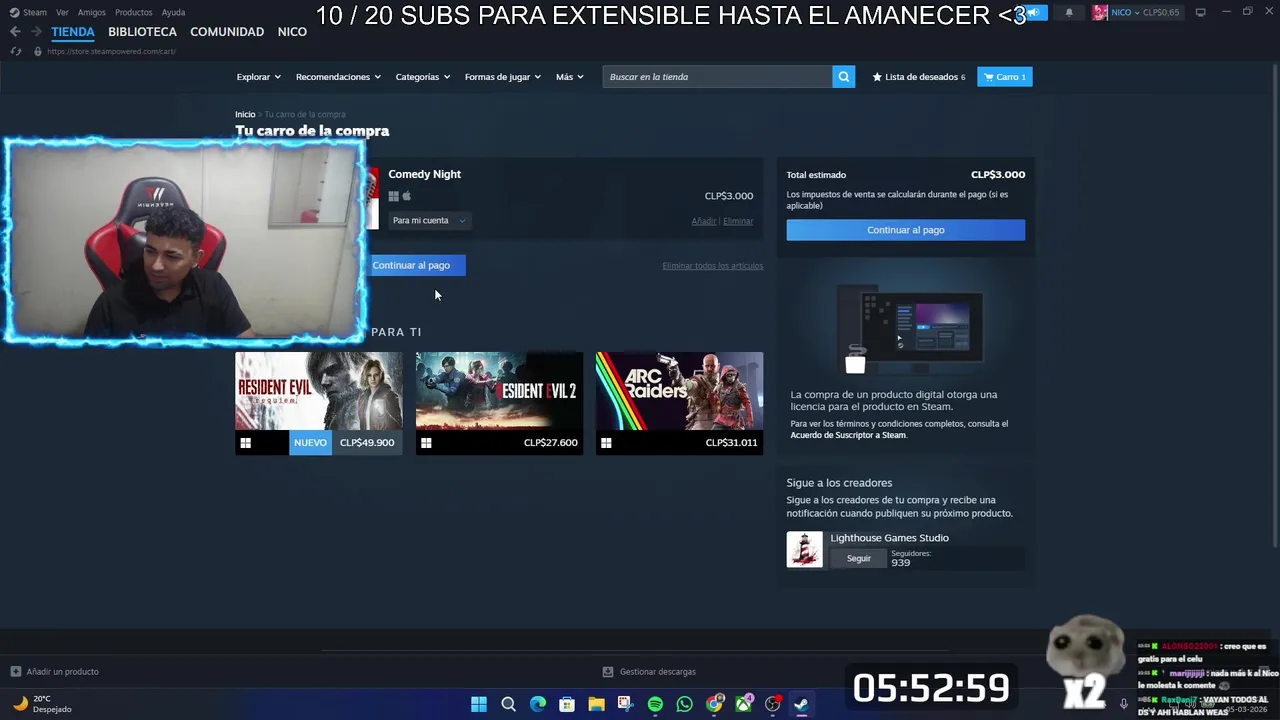Click Comedy Night game title
Screen dimensions: 1280x720
(x=424, y=174)
